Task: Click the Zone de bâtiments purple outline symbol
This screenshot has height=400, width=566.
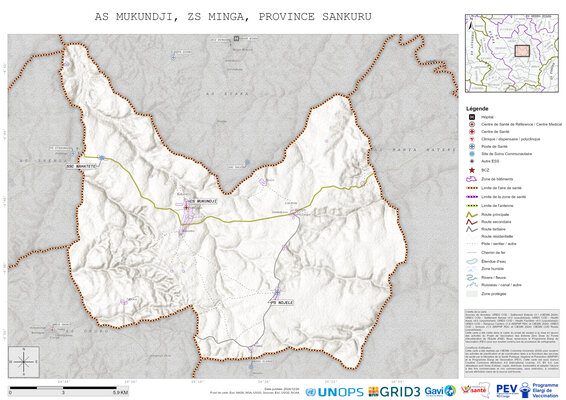Action: (x=471, y=179)
